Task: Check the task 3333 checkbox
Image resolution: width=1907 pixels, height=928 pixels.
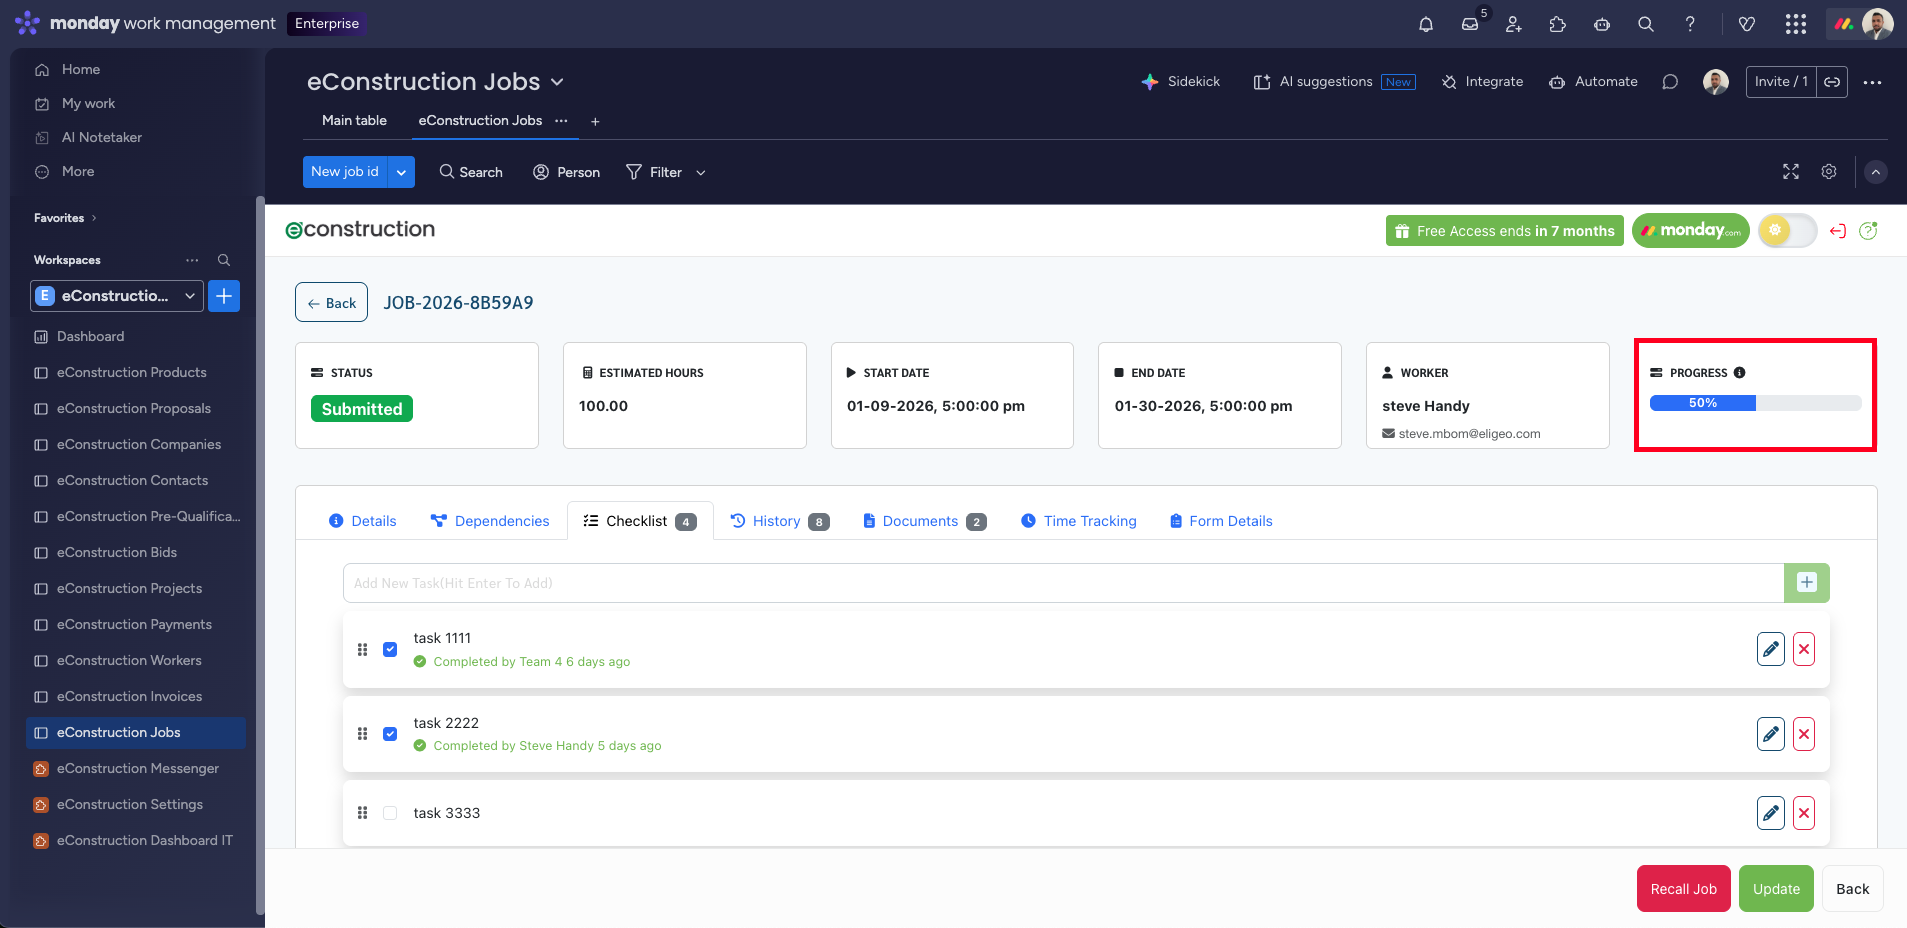Action: (x=390, y=813)
